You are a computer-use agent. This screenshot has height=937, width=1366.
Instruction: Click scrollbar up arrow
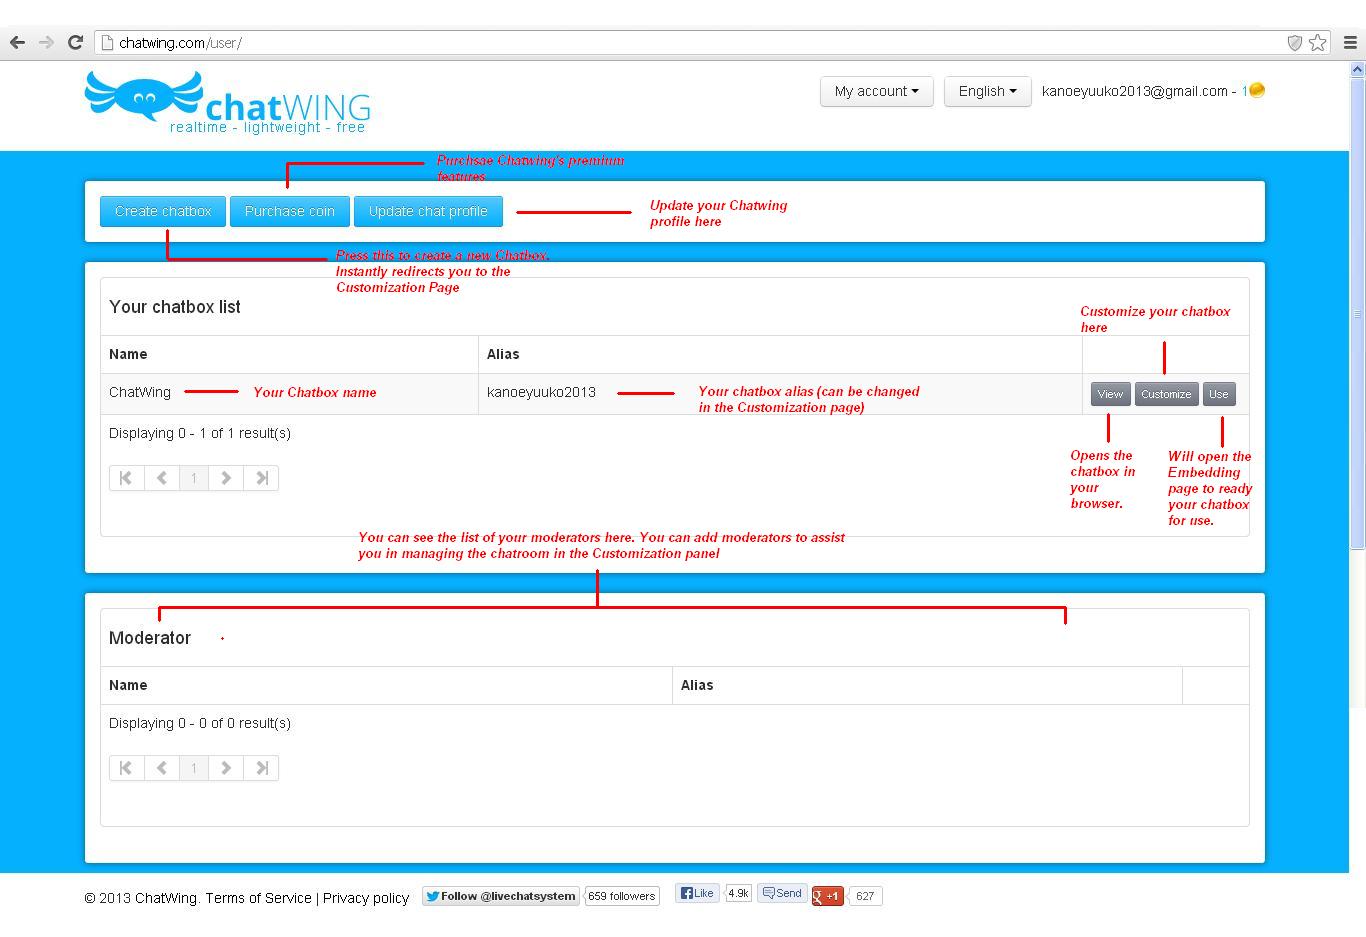[1357, 69]
